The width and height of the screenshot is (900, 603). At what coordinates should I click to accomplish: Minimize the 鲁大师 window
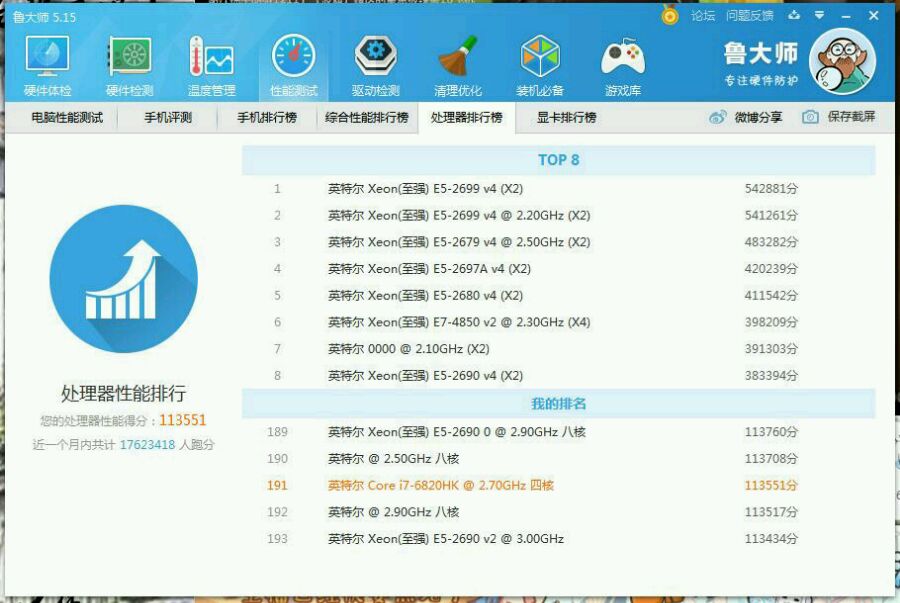click(846, 16)
